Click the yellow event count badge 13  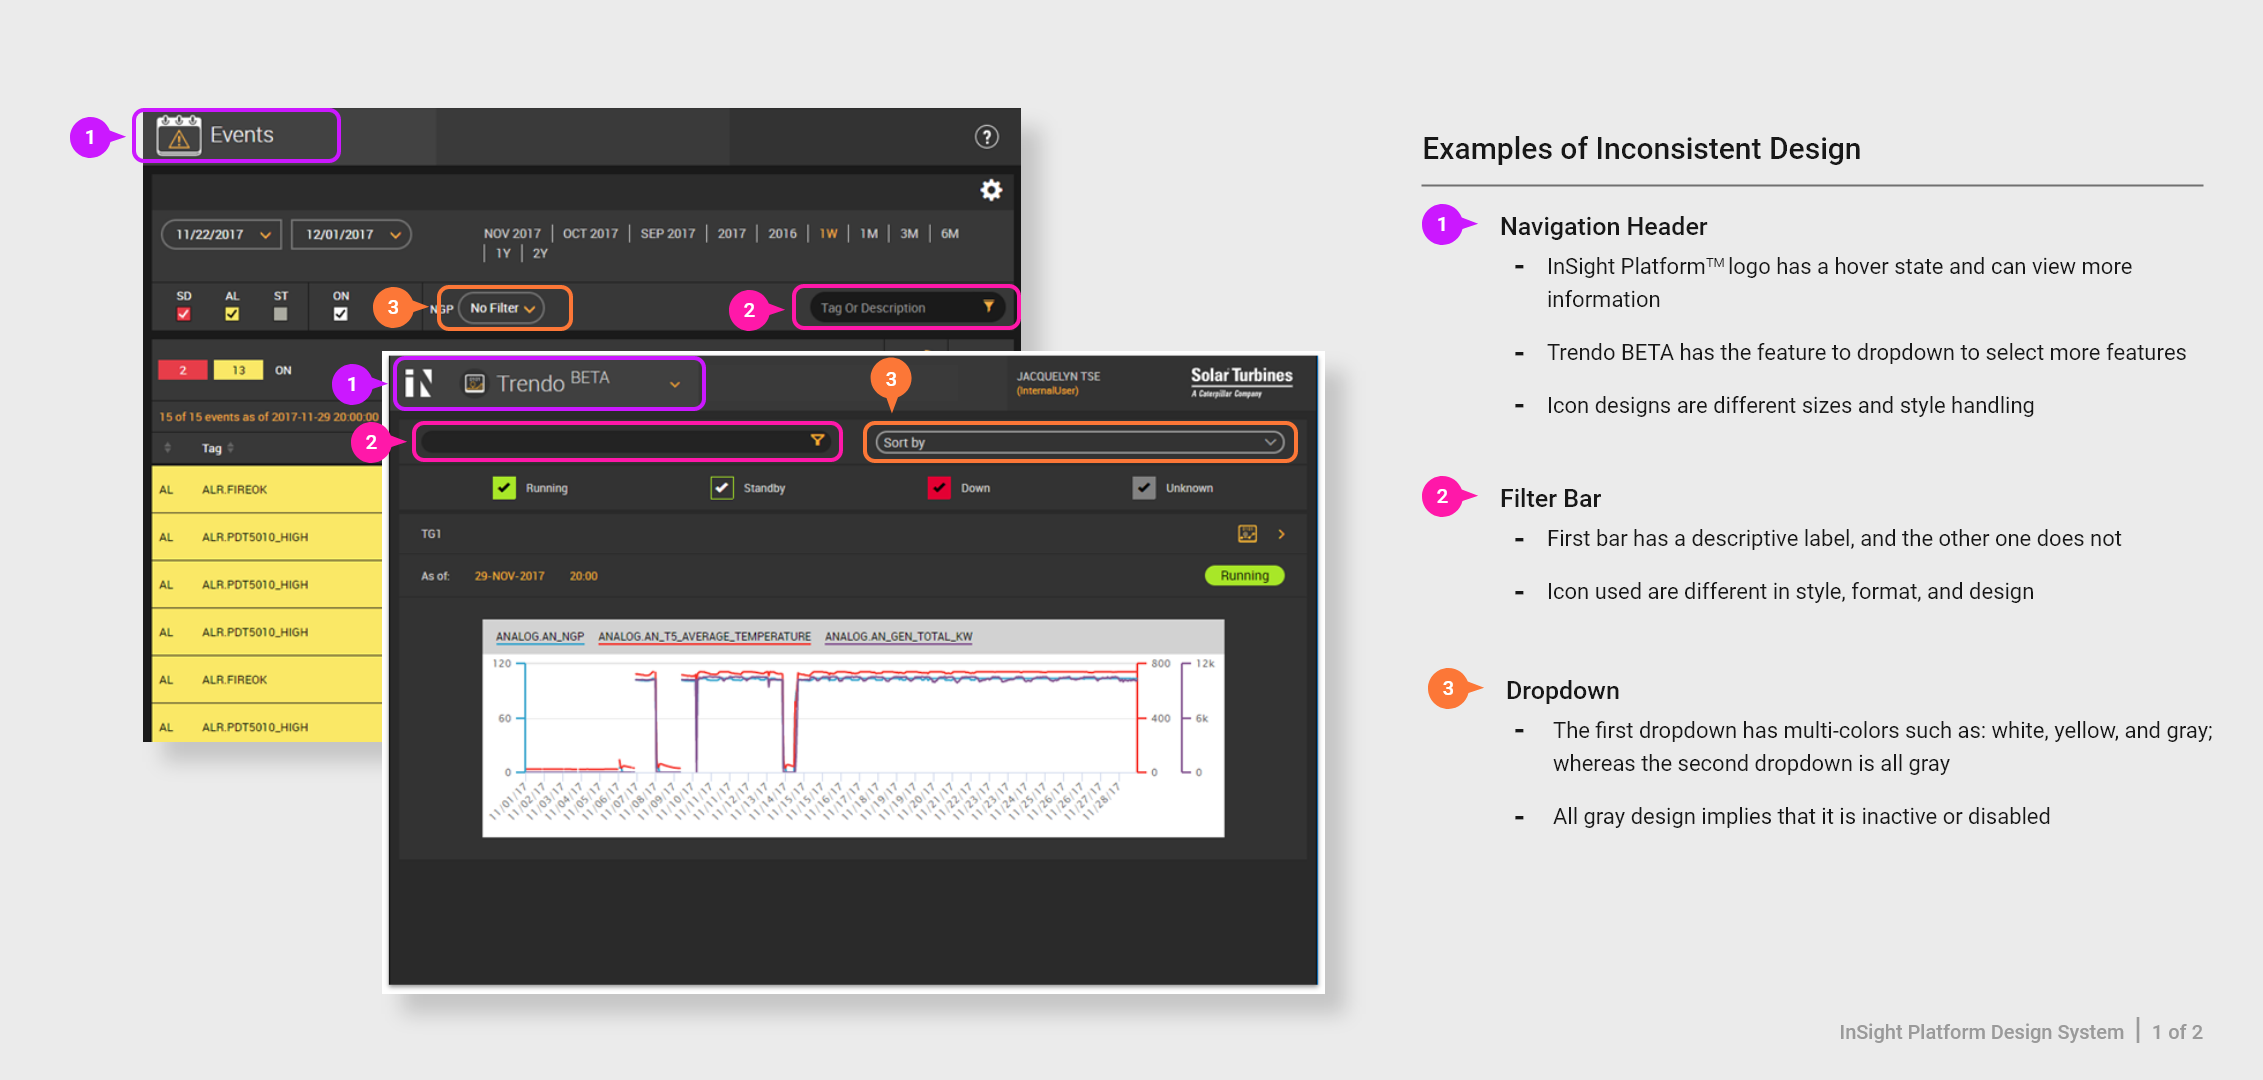(x=238, y=370)
